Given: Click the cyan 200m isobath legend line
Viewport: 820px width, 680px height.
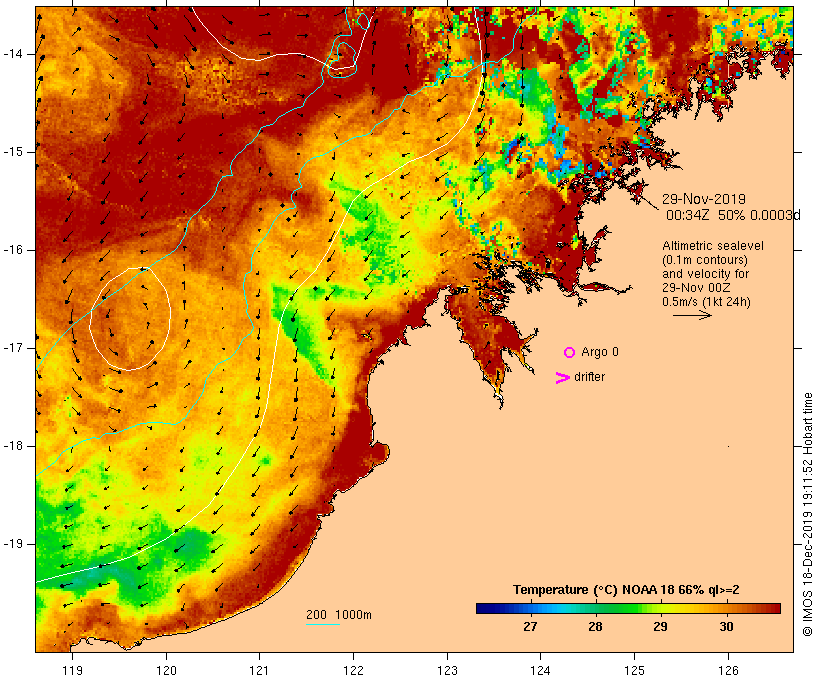Looking at the screenshot, I should (x=323, y=624).
